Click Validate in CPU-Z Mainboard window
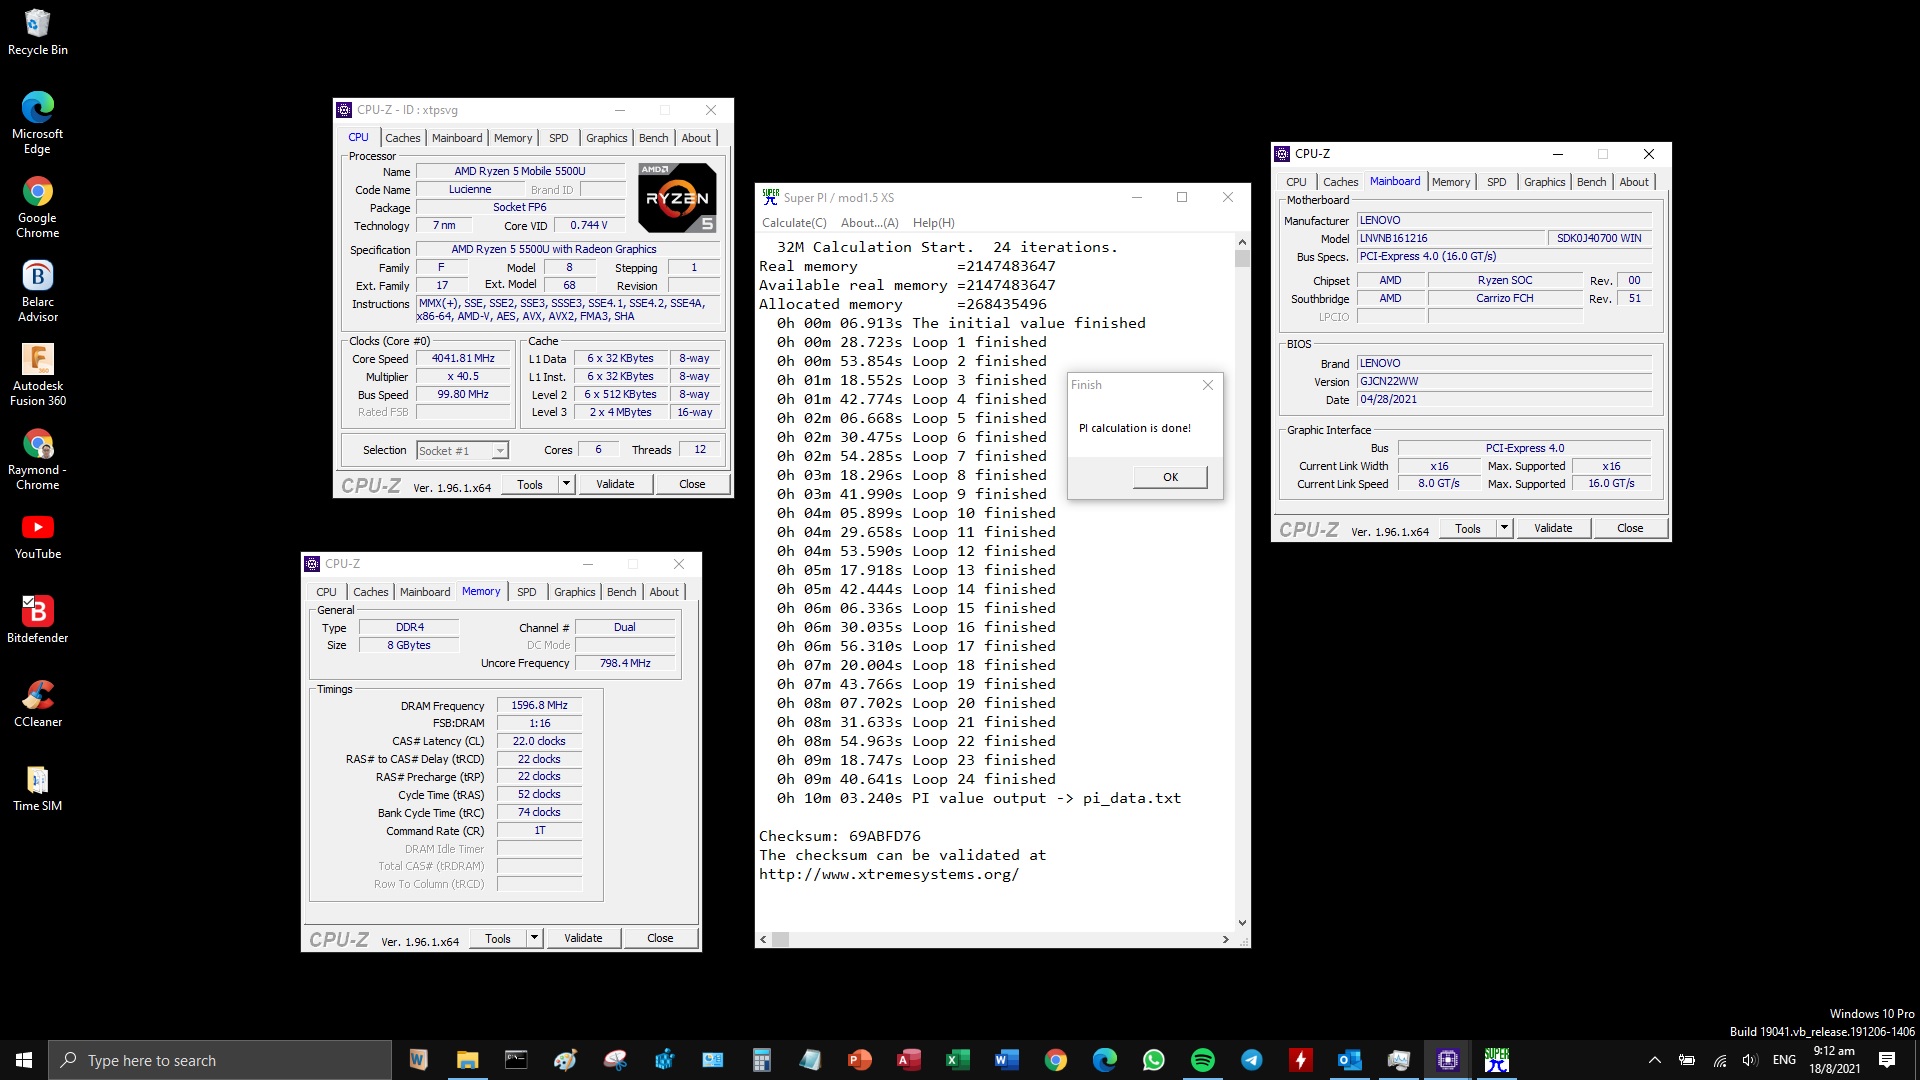The image size is (1920, 1080). [x=1553, y=528]
